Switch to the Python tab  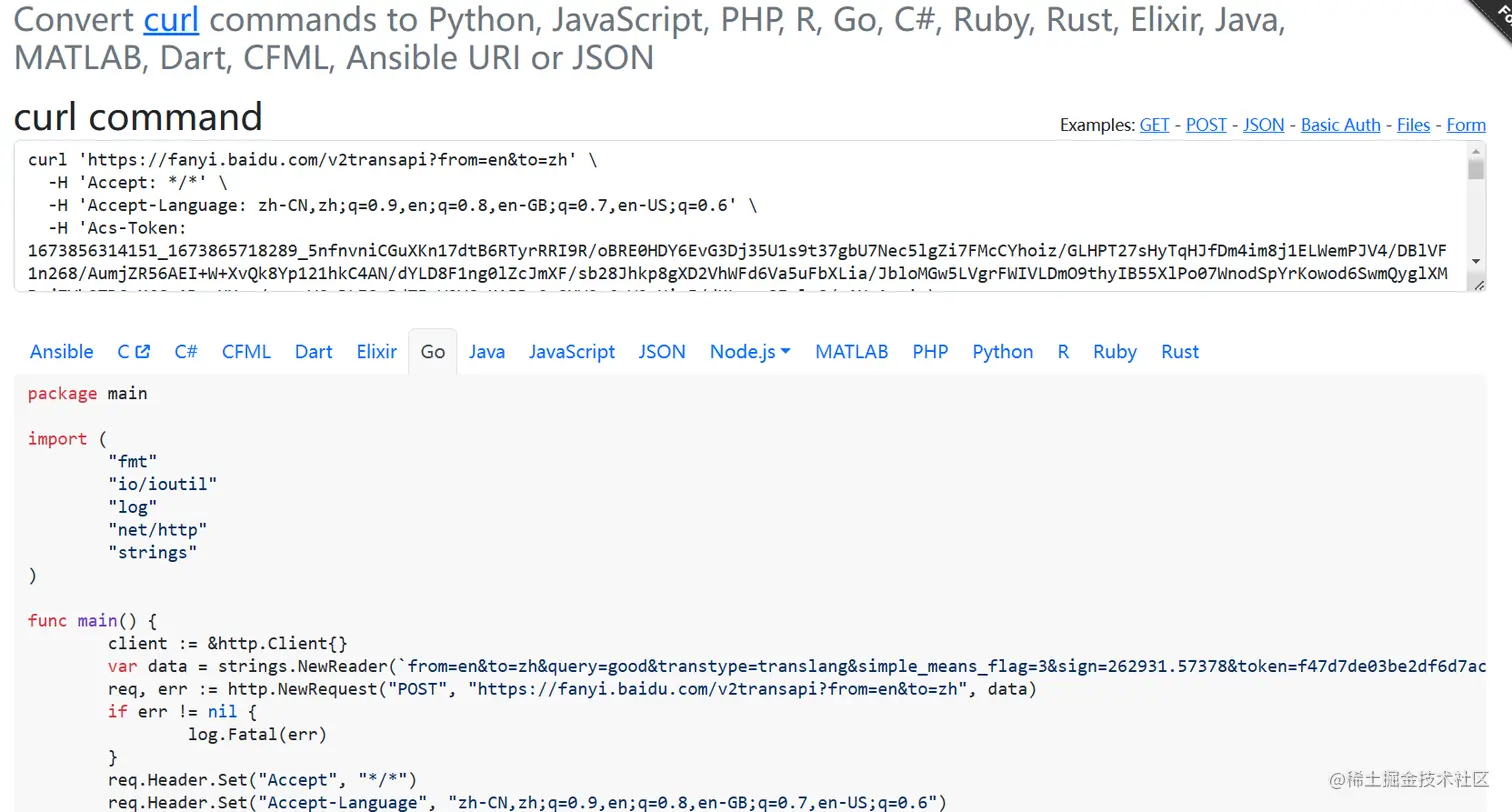(x=1003, y=352)
